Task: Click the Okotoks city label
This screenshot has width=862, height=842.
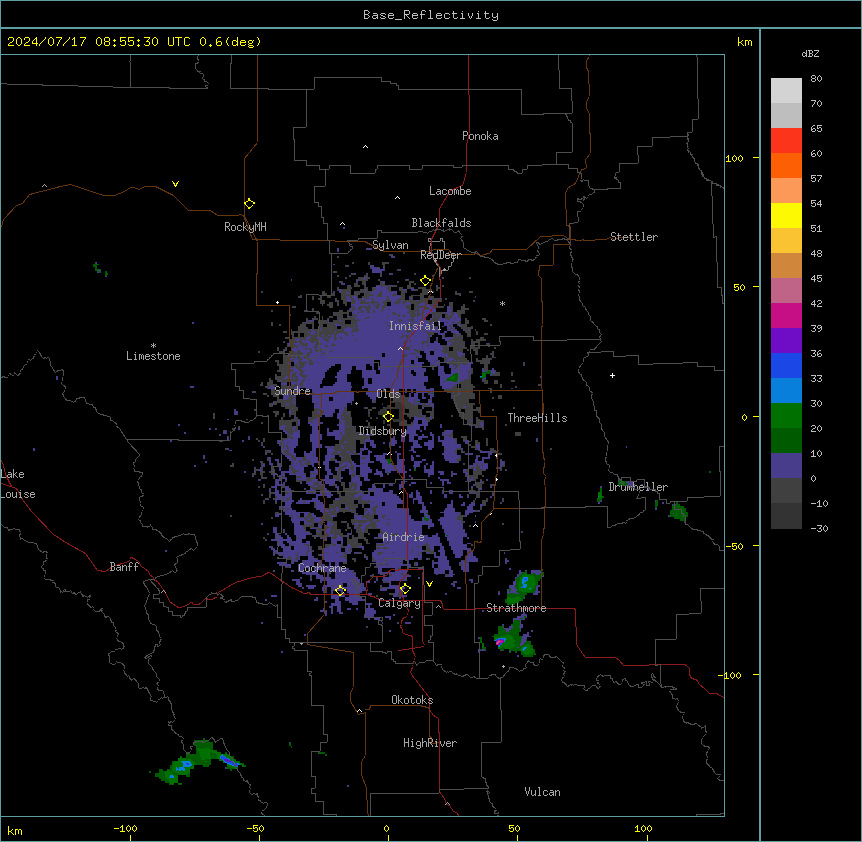Action: [x=412, y=700]
